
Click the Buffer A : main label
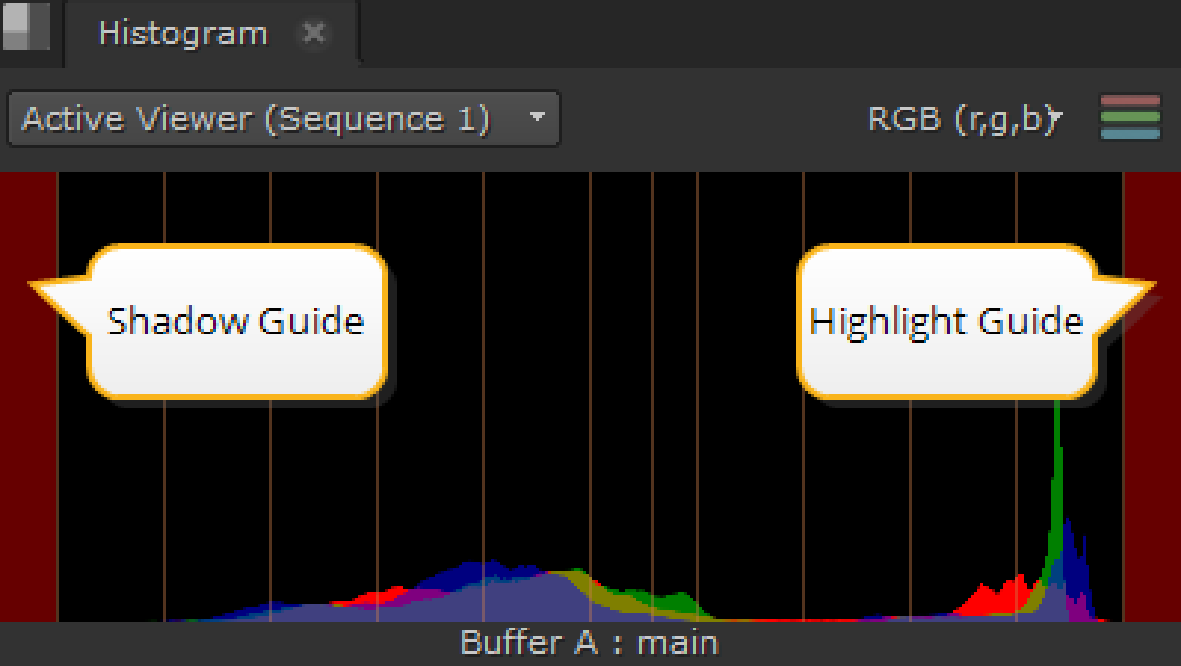pos(589,642)
